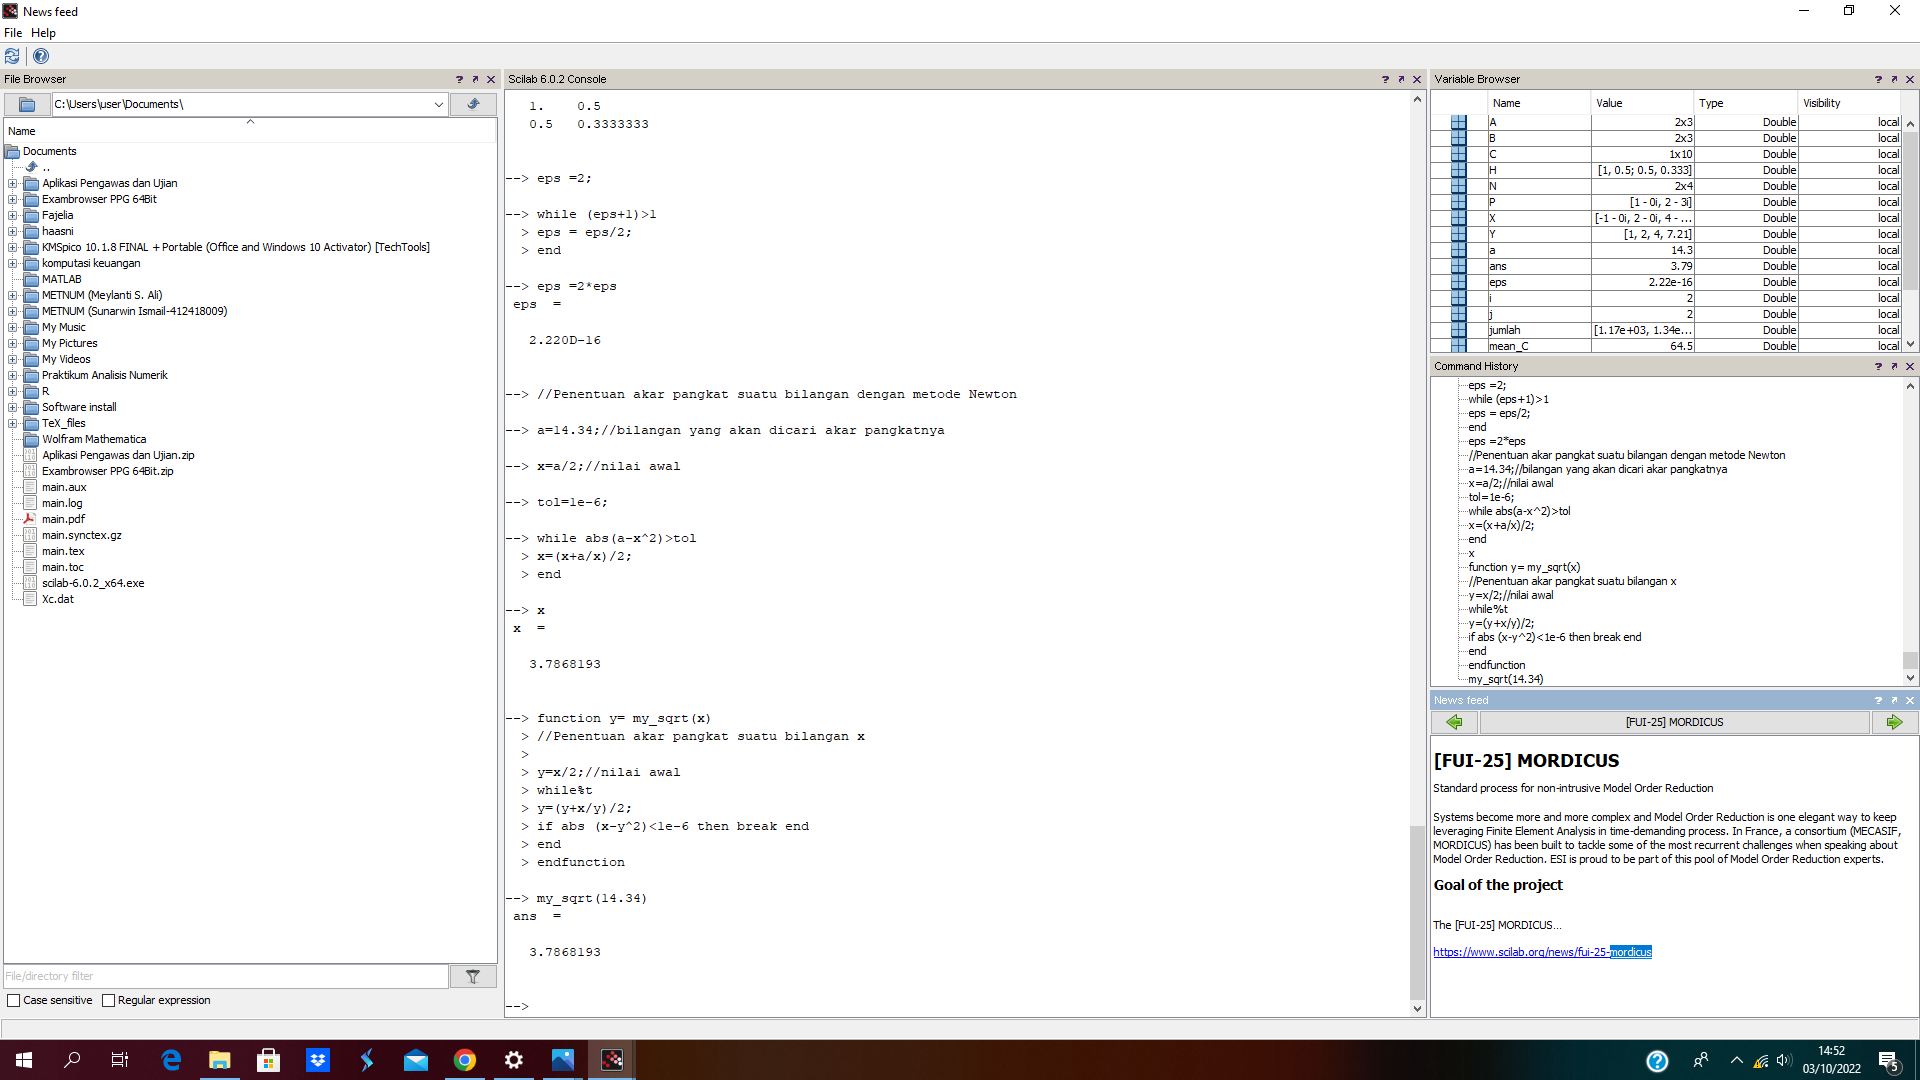1920x1080 pixels.
Task: Open Windows notification center
Action: 1888,1060
